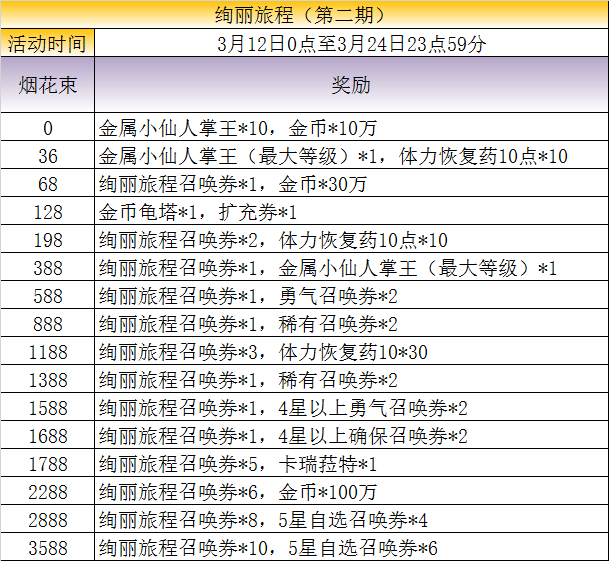Click the 金币龟塔*1，扩充券*1 reward cell
The image size is (609, 561).
[350, 212]
